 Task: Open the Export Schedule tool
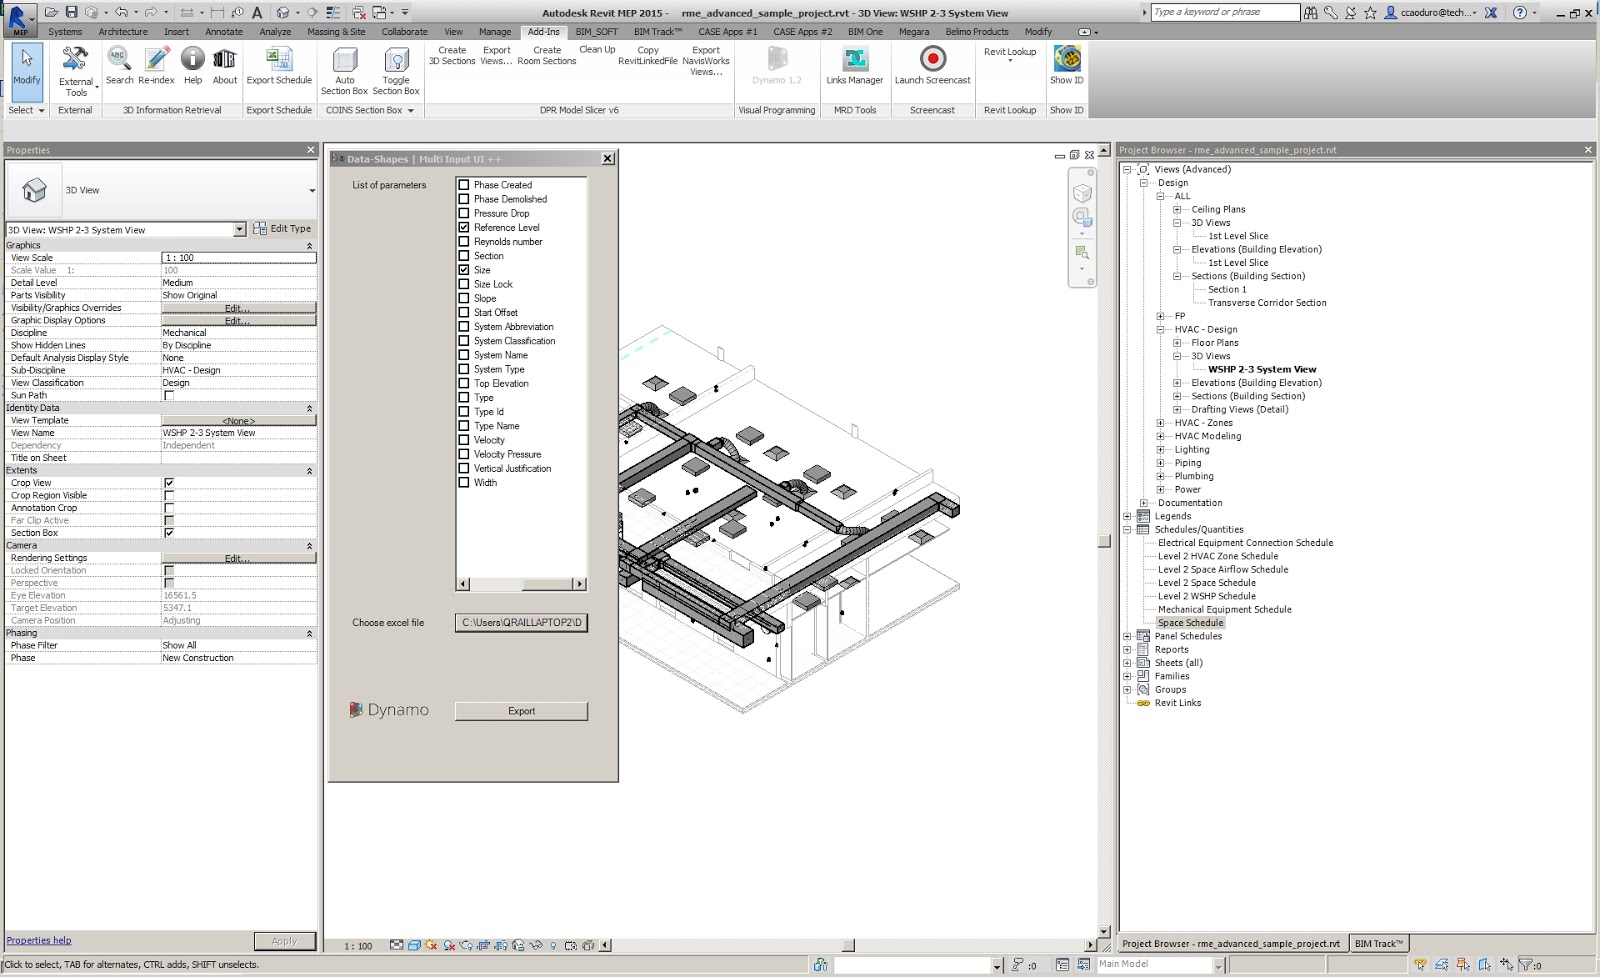coord(279,70)
